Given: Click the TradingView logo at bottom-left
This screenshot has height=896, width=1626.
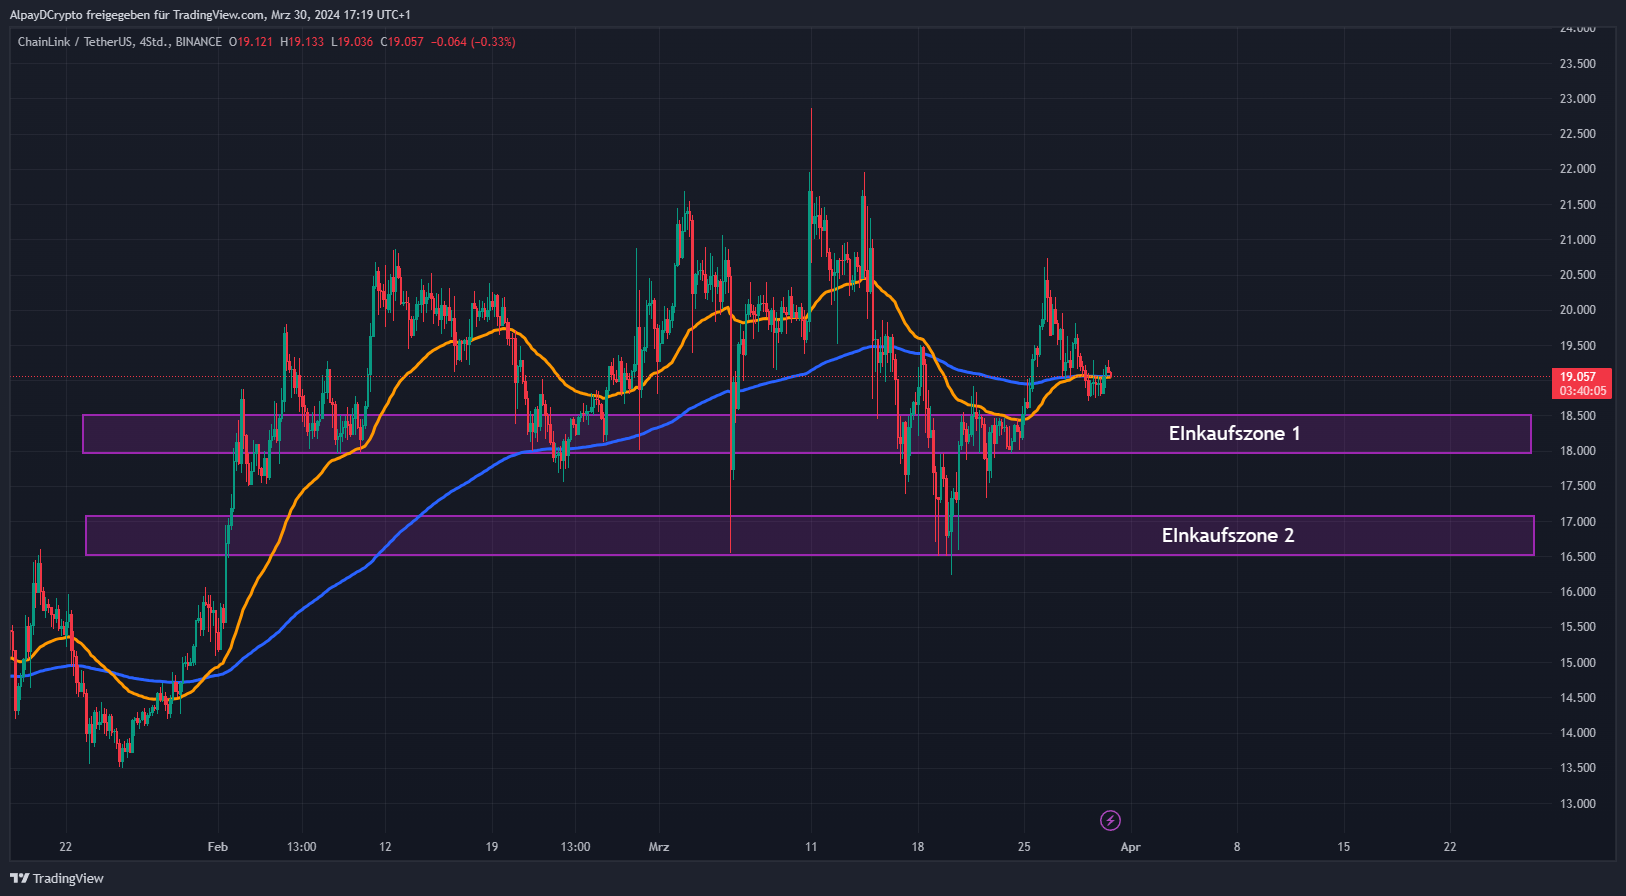Looking at the screenshot, I should tap(57, 878).
